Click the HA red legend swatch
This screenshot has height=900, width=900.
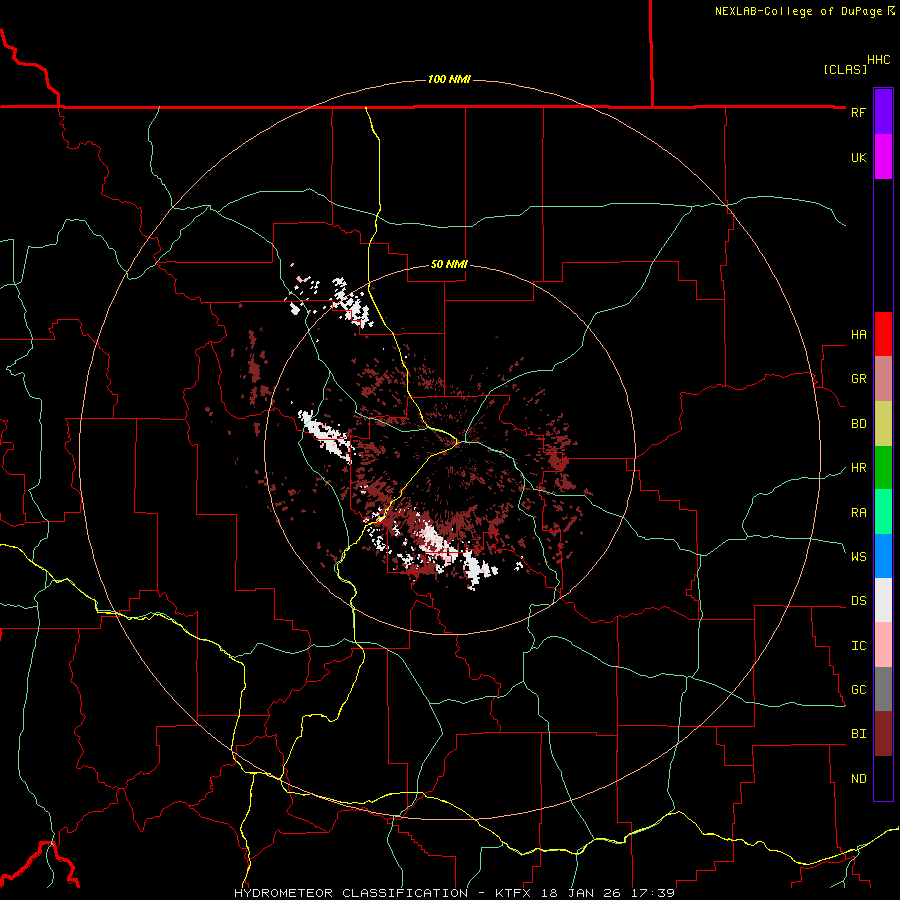(x=883, y=334)
